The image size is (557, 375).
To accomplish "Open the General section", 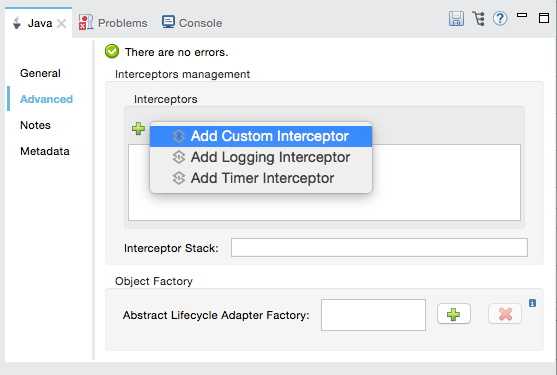I will (40, 73).
